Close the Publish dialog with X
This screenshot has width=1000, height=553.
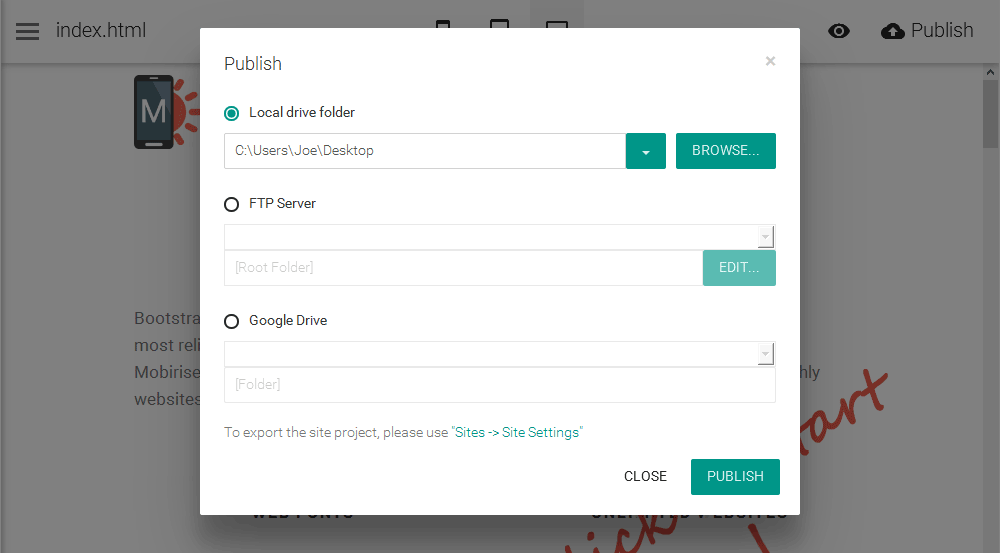pyautogui.click(x=770, y=61)
